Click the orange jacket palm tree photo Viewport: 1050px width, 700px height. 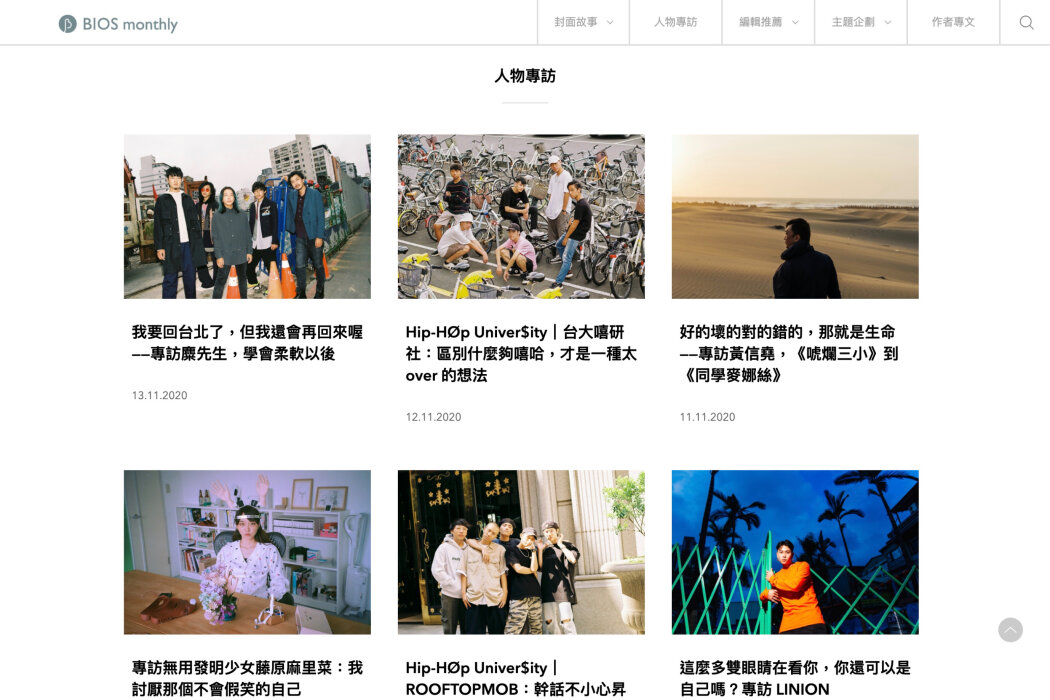coord(795,552)
